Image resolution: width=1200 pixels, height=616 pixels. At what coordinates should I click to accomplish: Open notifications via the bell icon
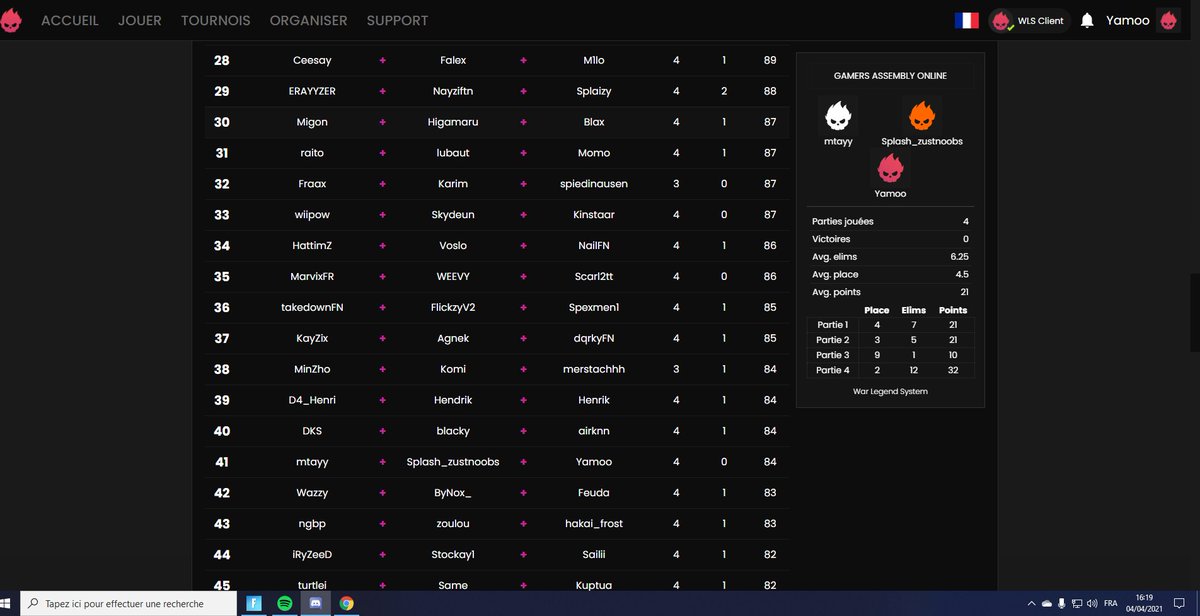point(1087,20)
